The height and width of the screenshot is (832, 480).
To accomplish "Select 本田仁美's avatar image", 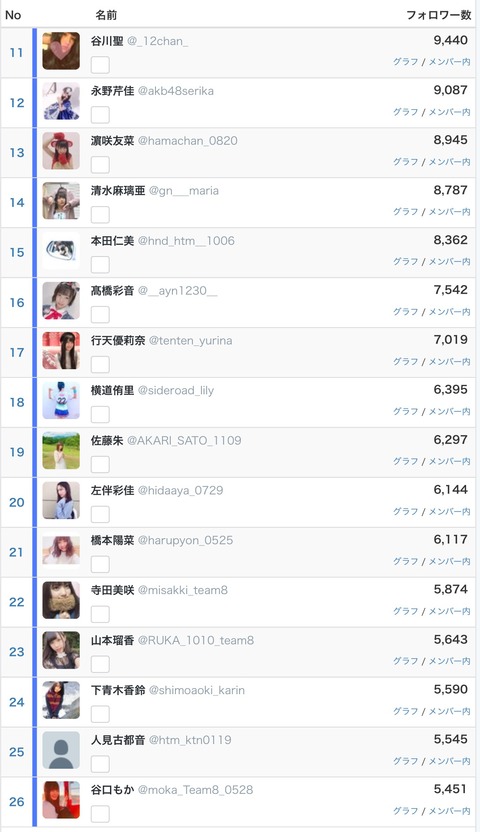I will 61,250.
